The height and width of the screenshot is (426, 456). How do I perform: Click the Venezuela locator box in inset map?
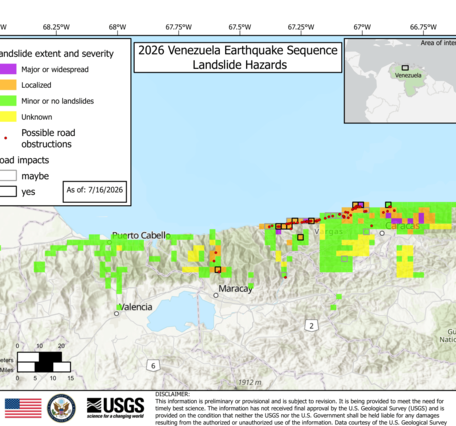coord(405,68)
